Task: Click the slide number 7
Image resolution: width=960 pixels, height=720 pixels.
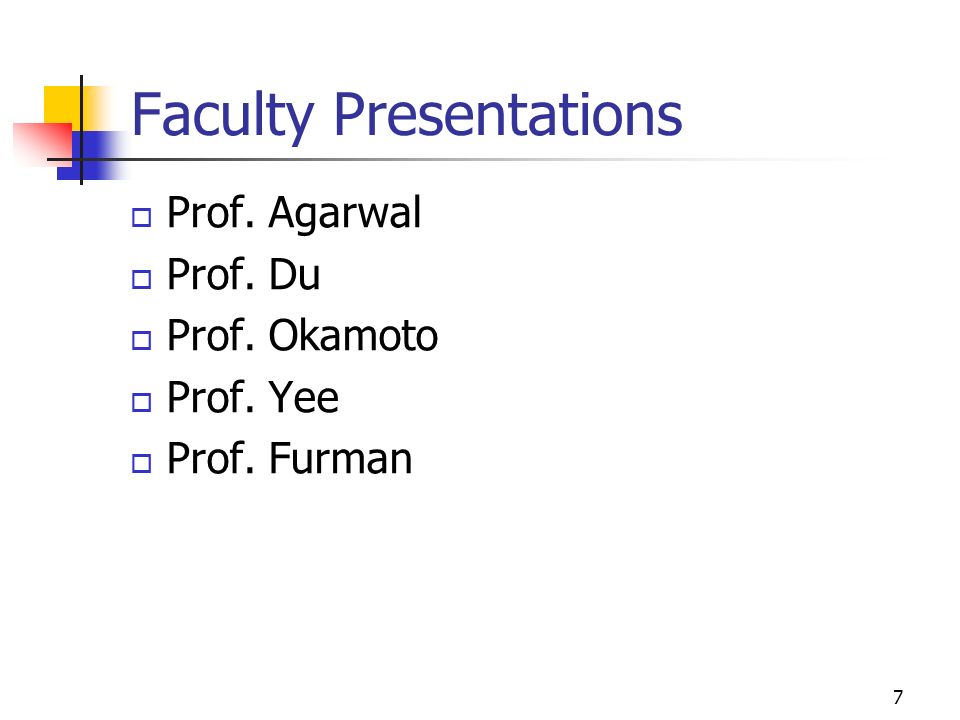Action: 898,697
